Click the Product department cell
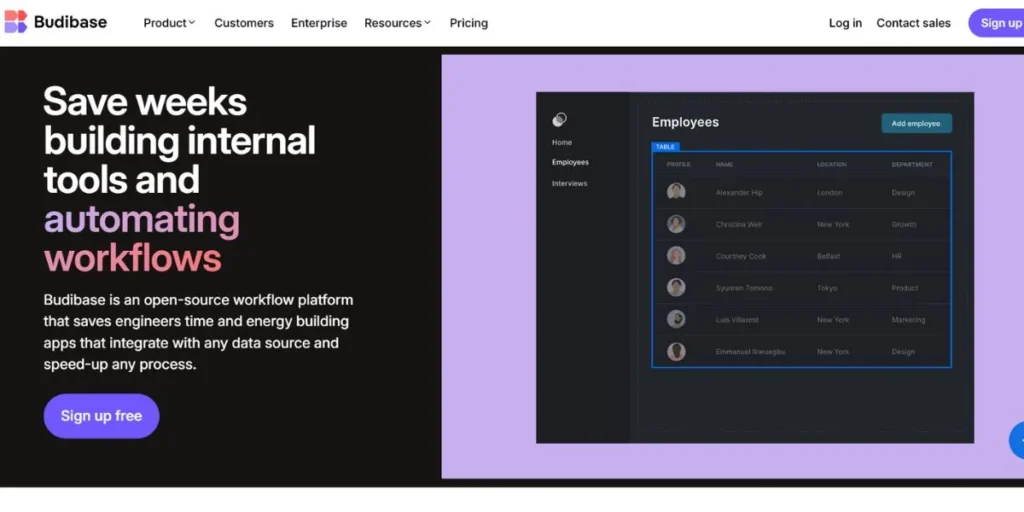 click(905, 288)
